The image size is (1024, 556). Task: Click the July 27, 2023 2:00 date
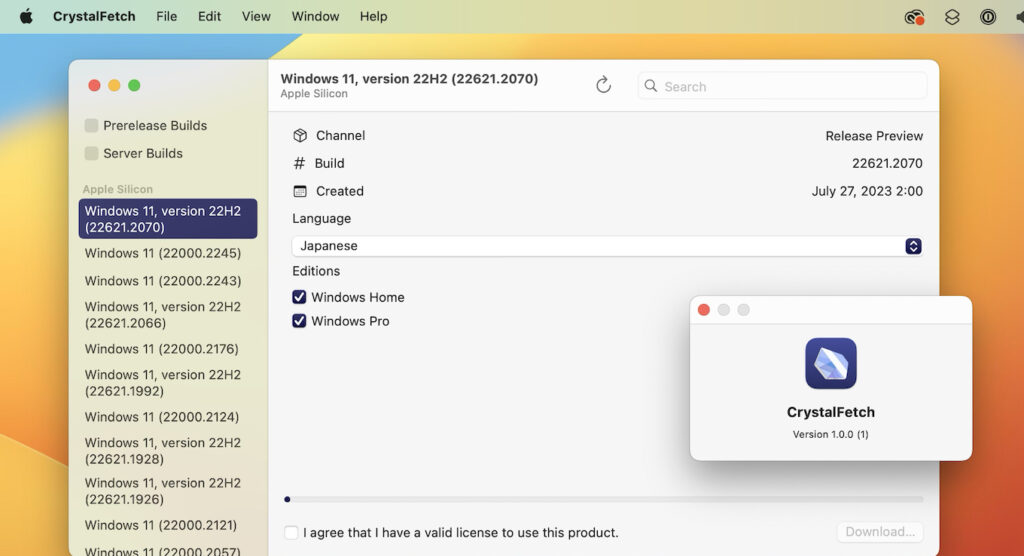867,191
